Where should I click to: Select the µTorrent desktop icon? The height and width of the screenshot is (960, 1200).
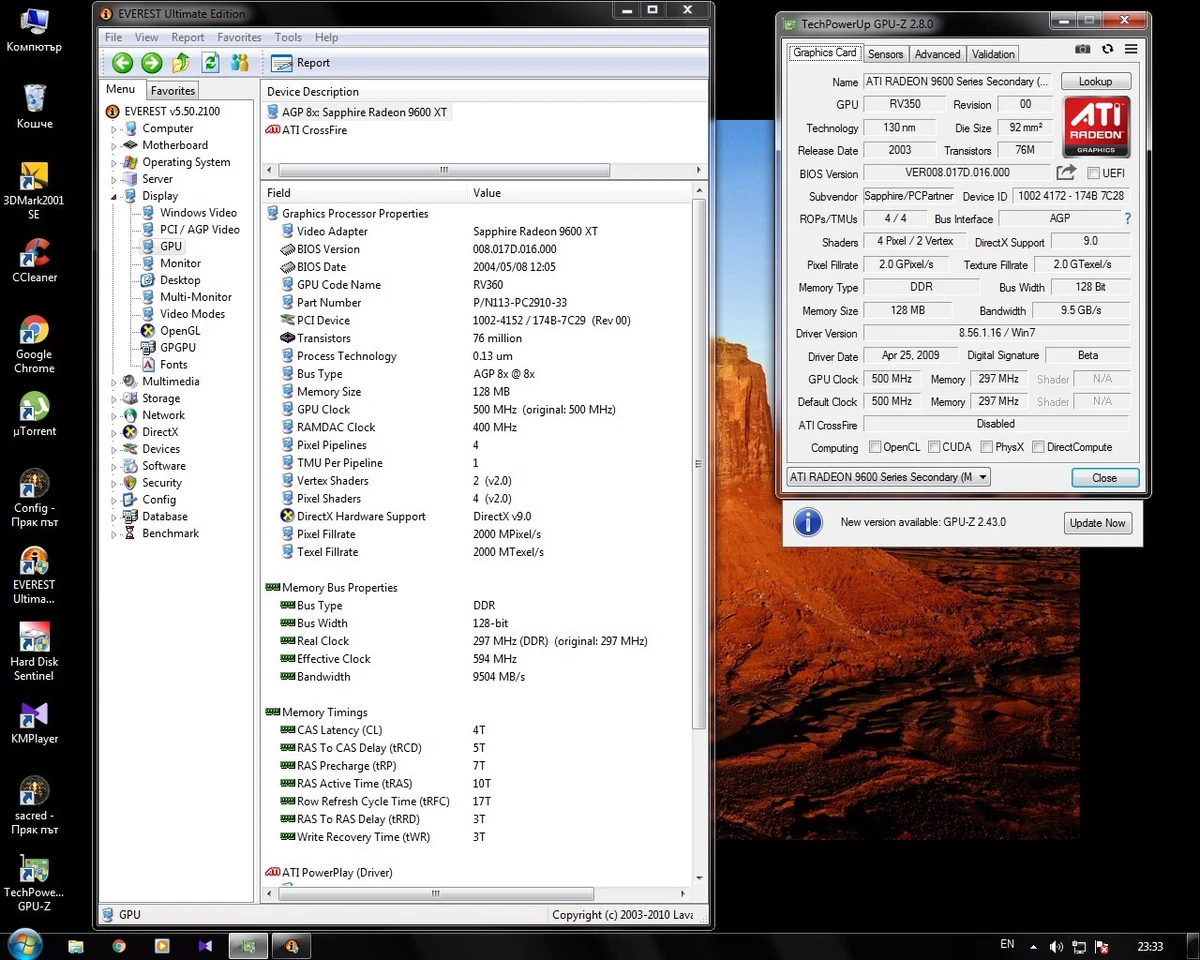34,414
